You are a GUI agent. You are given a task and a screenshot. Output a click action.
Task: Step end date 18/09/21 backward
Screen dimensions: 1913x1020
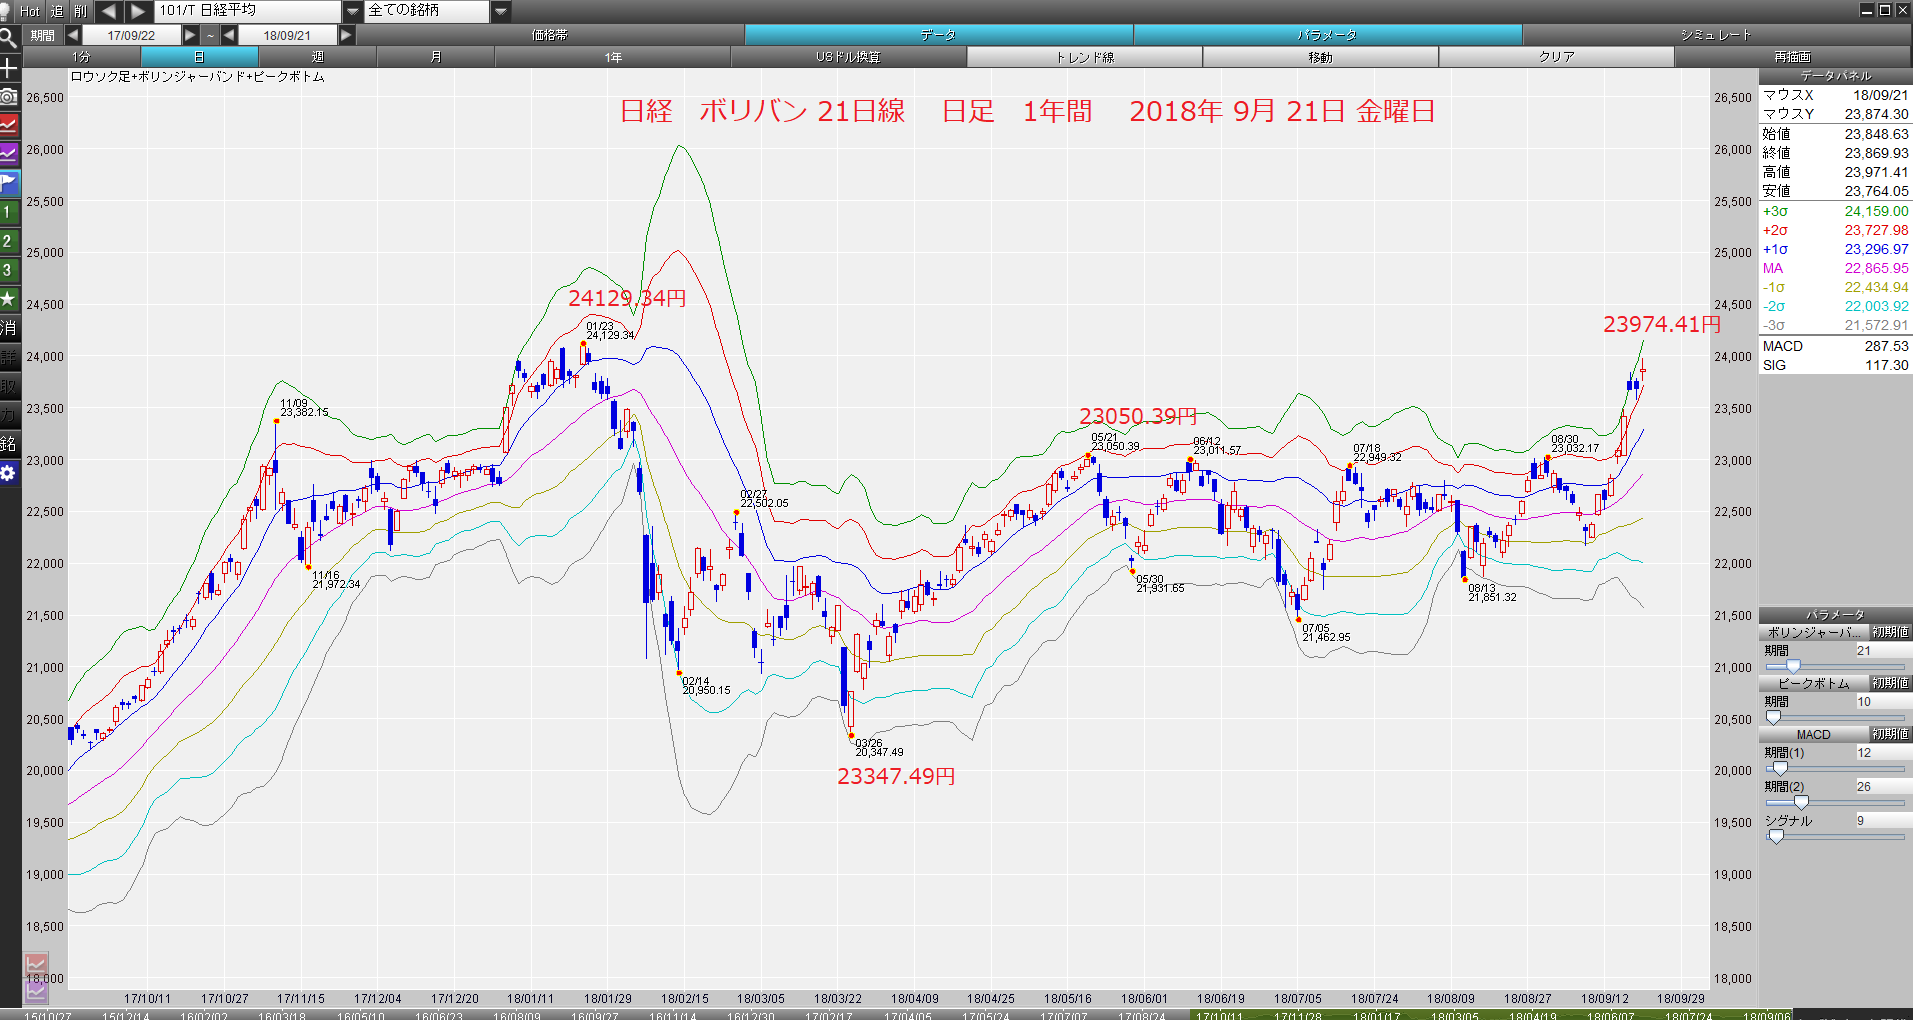pyautogui.click(x=229, y=35)
